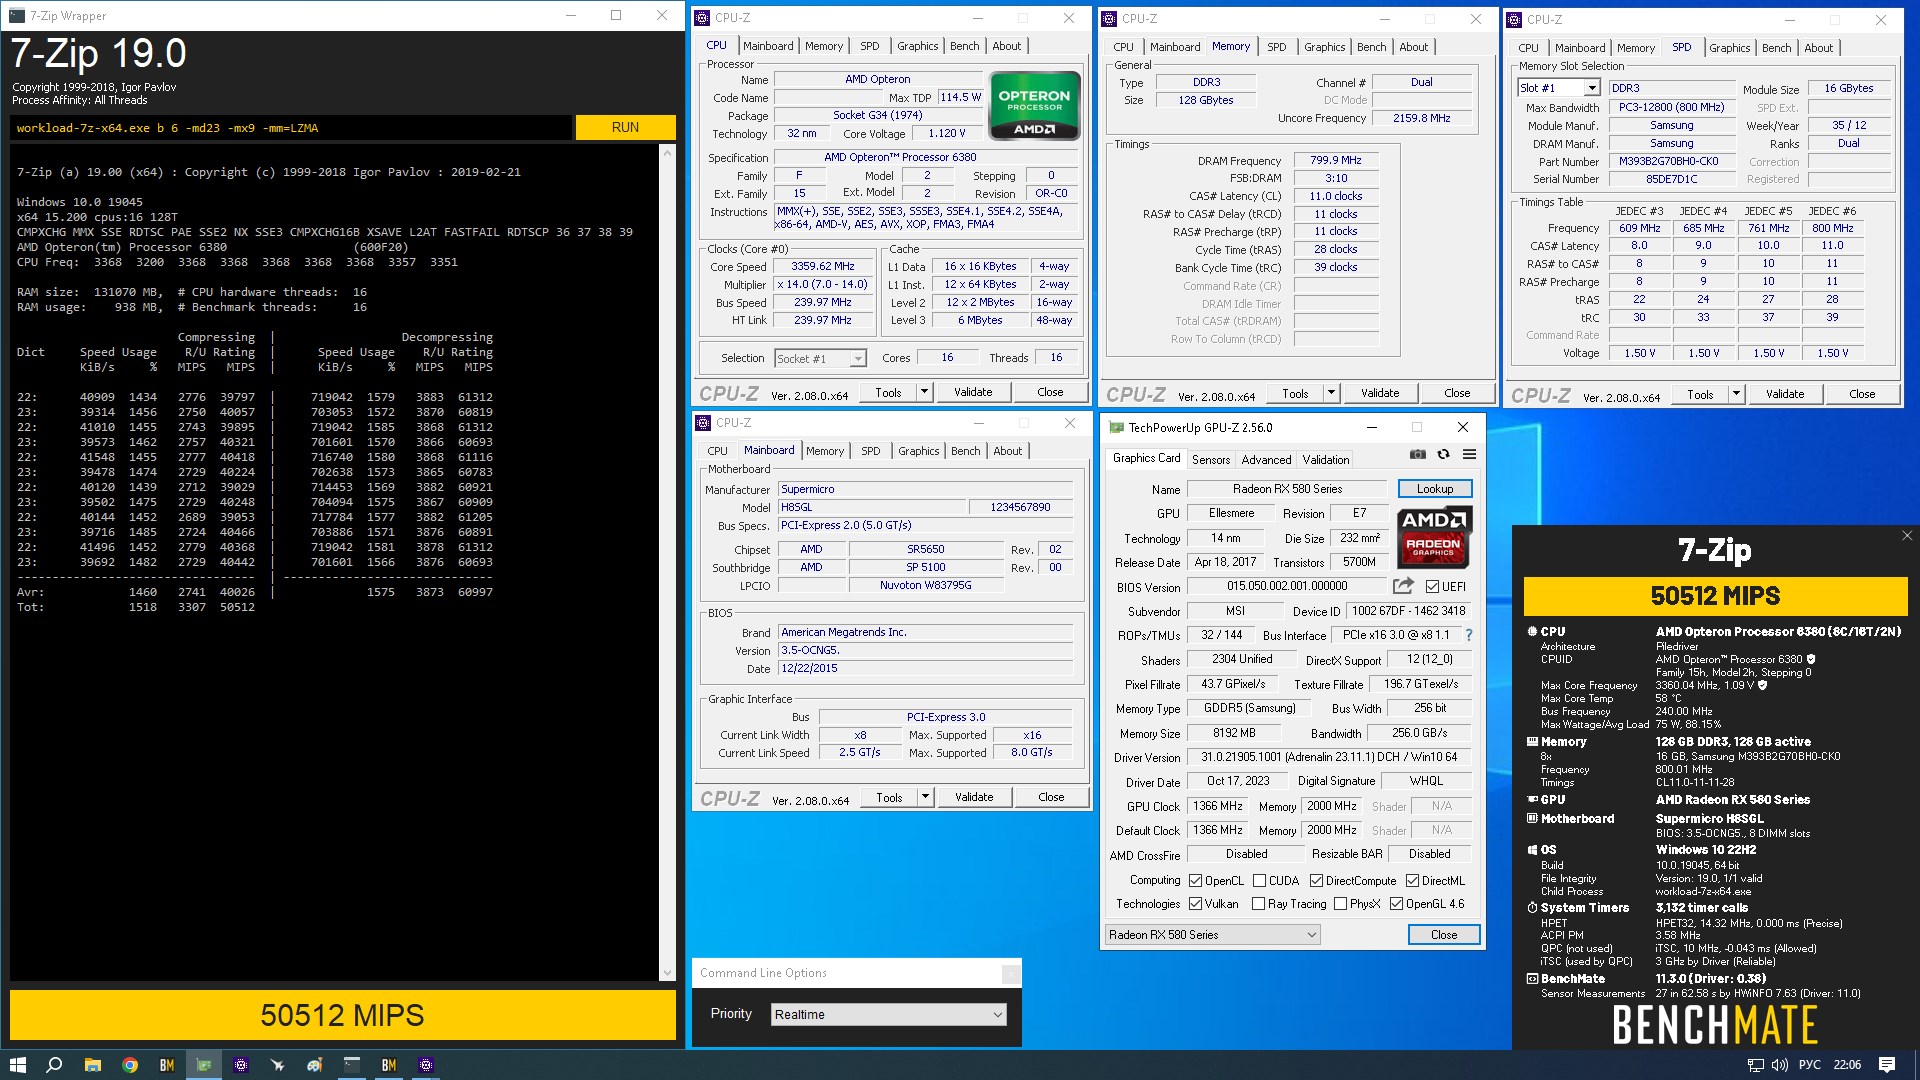Open the Slot #1 memory slot dropdown

click(1558, 88)
